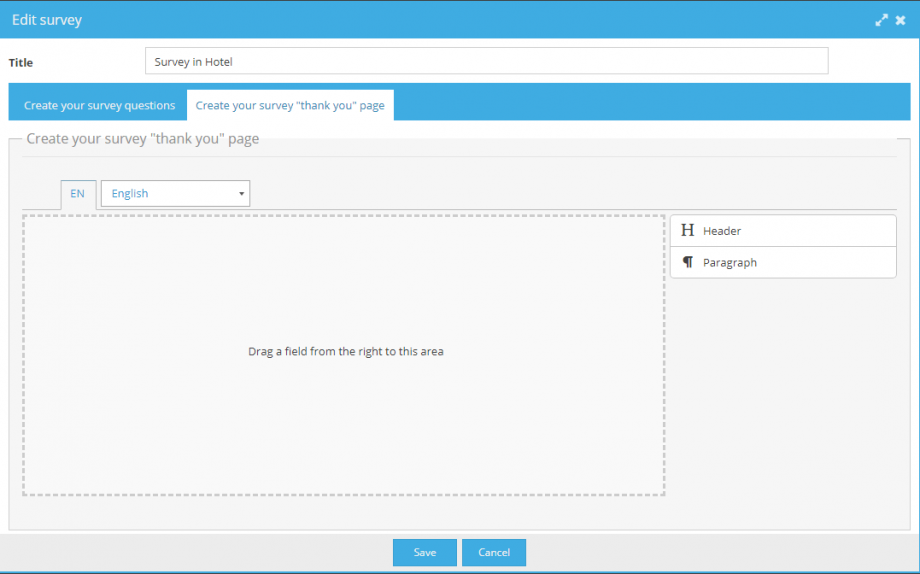Viewport: 920px width, 574px height.
Task: Open the English language dropdown
Action: click(x=175, y=194)
